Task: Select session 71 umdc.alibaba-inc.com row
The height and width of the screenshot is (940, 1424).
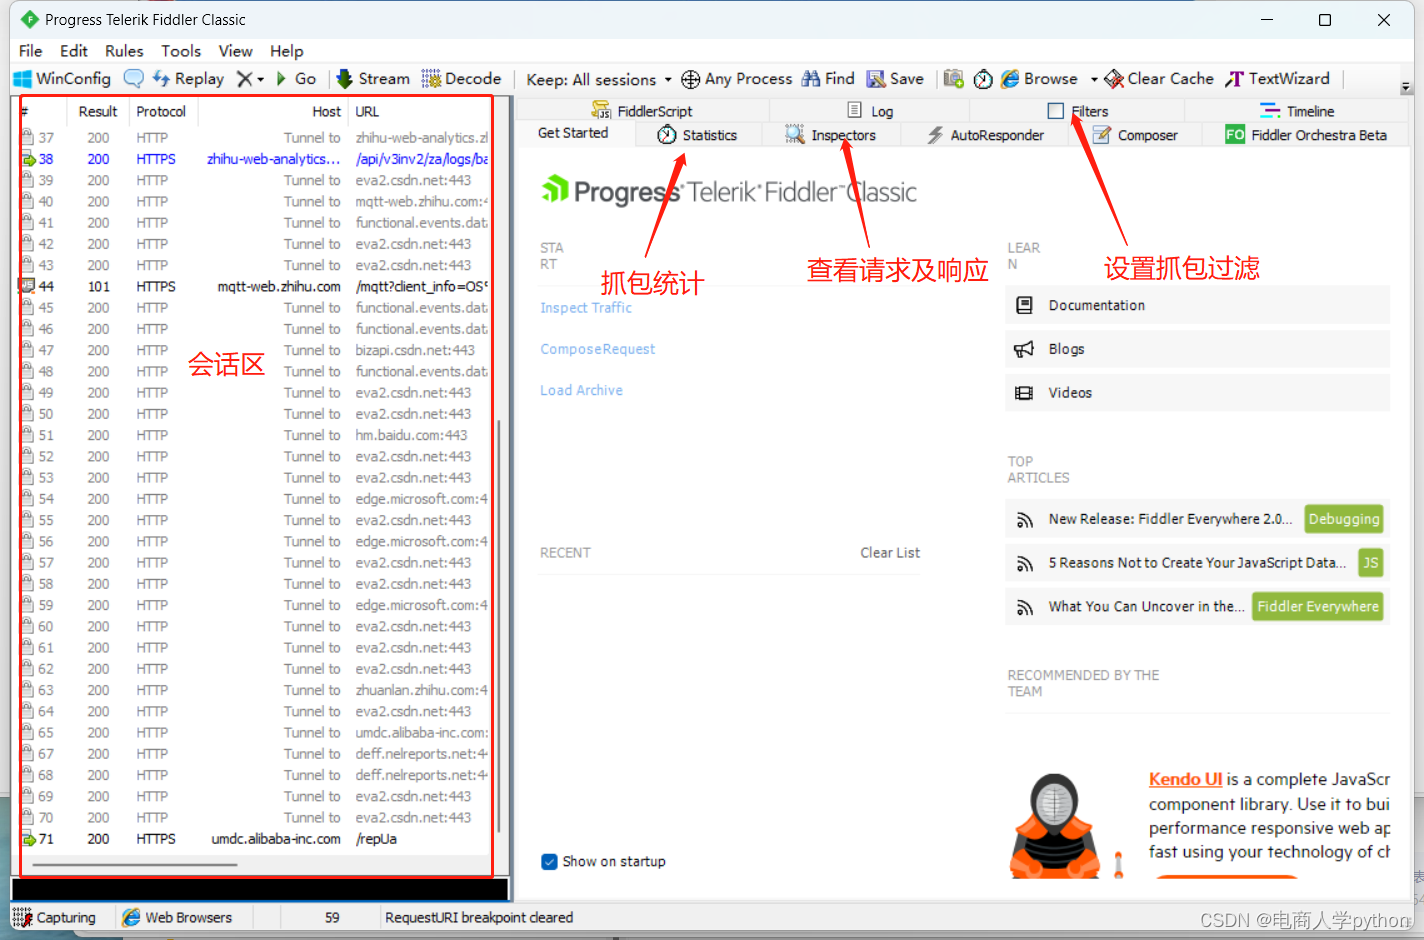Action: (x=255, y=839)
